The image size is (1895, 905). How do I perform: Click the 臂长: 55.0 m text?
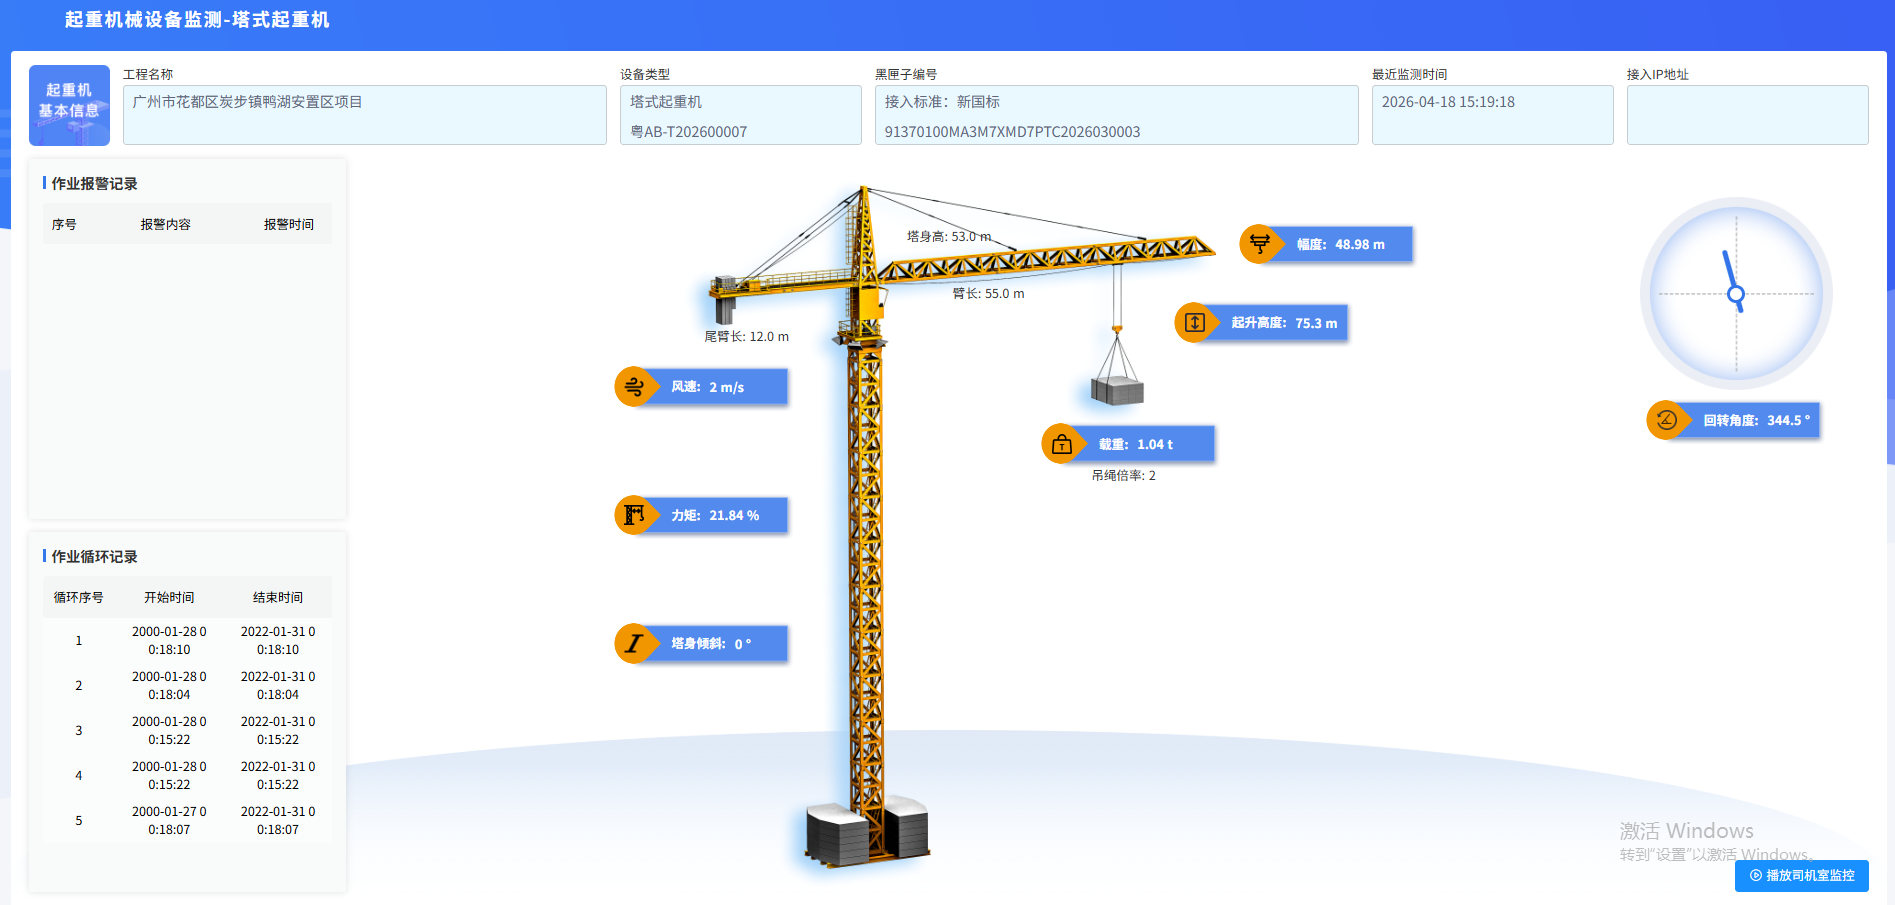pos(988,293)
